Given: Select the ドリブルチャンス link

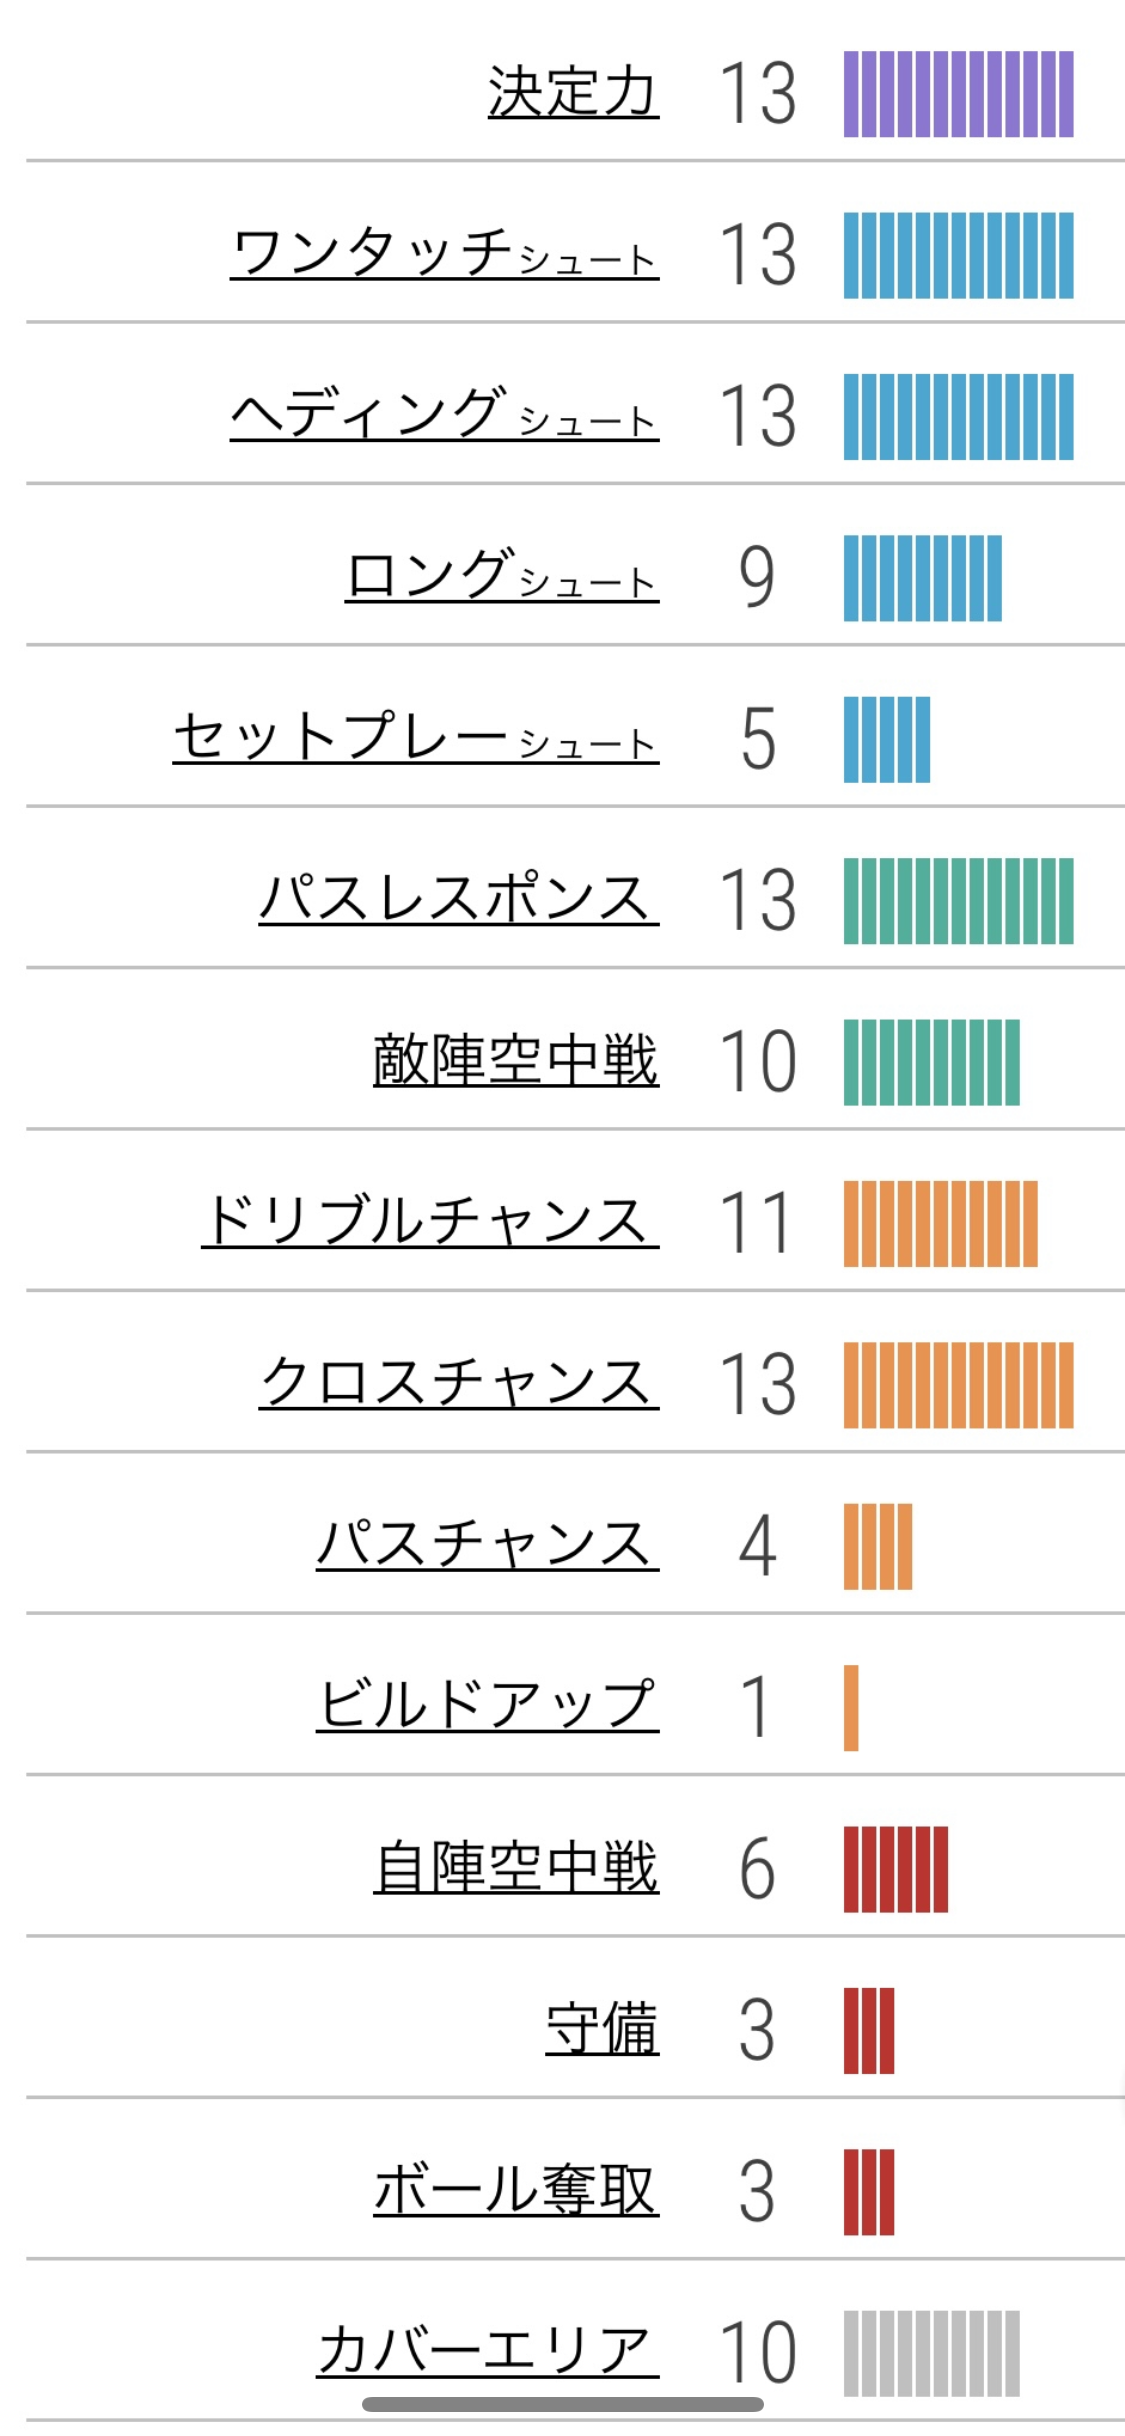Looking at the screenshot, I should tap(430, 1223).
